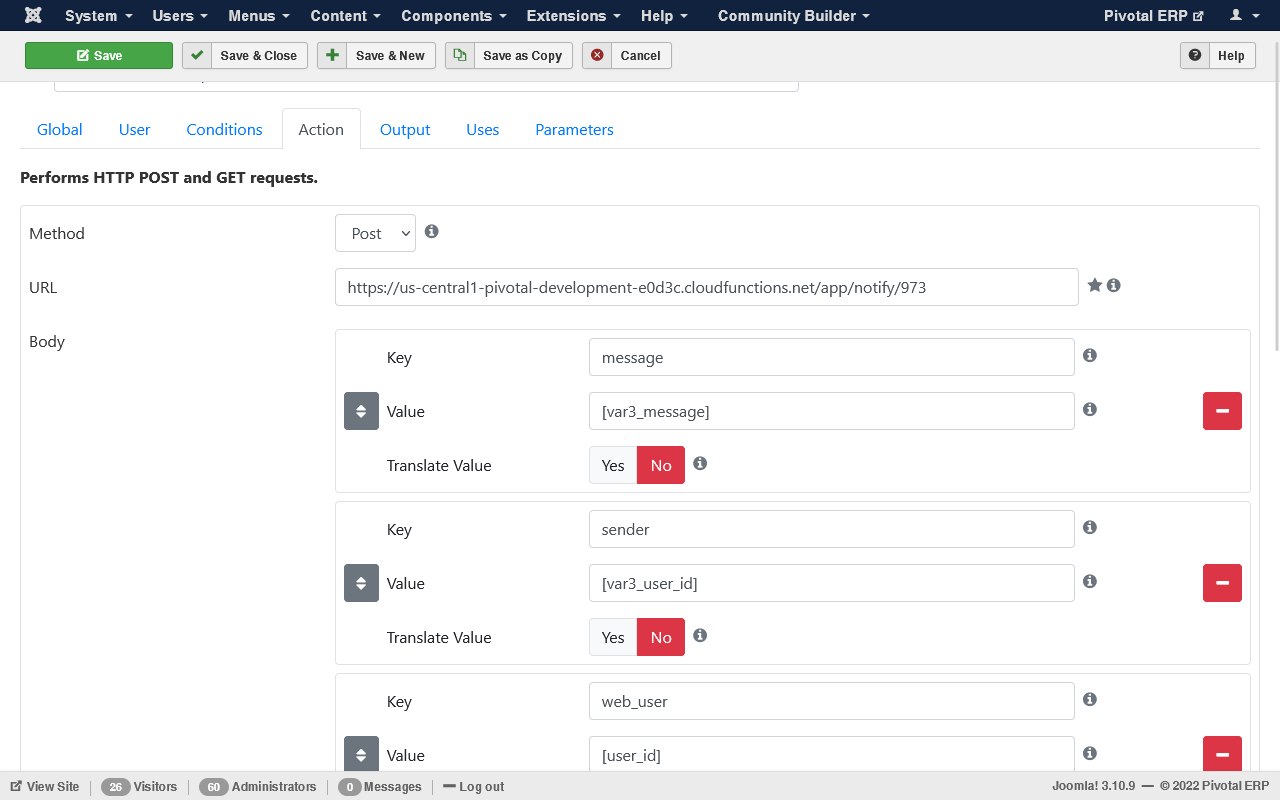Switch to the Global tab
The width and height of the screenshot is (1280, 800).
pyautogui.click(x=60, y=129)
